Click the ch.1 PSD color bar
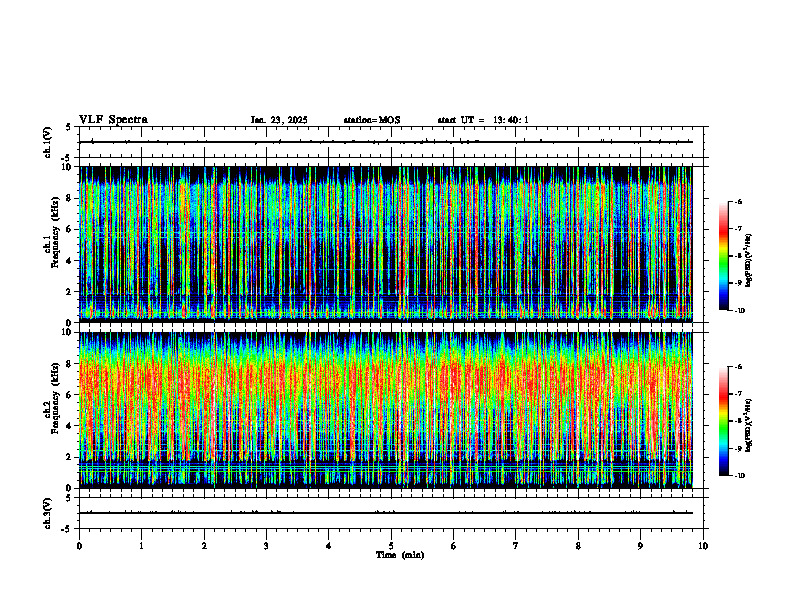The height and width of the screenshot is (612, 792). tap(724, 256)
